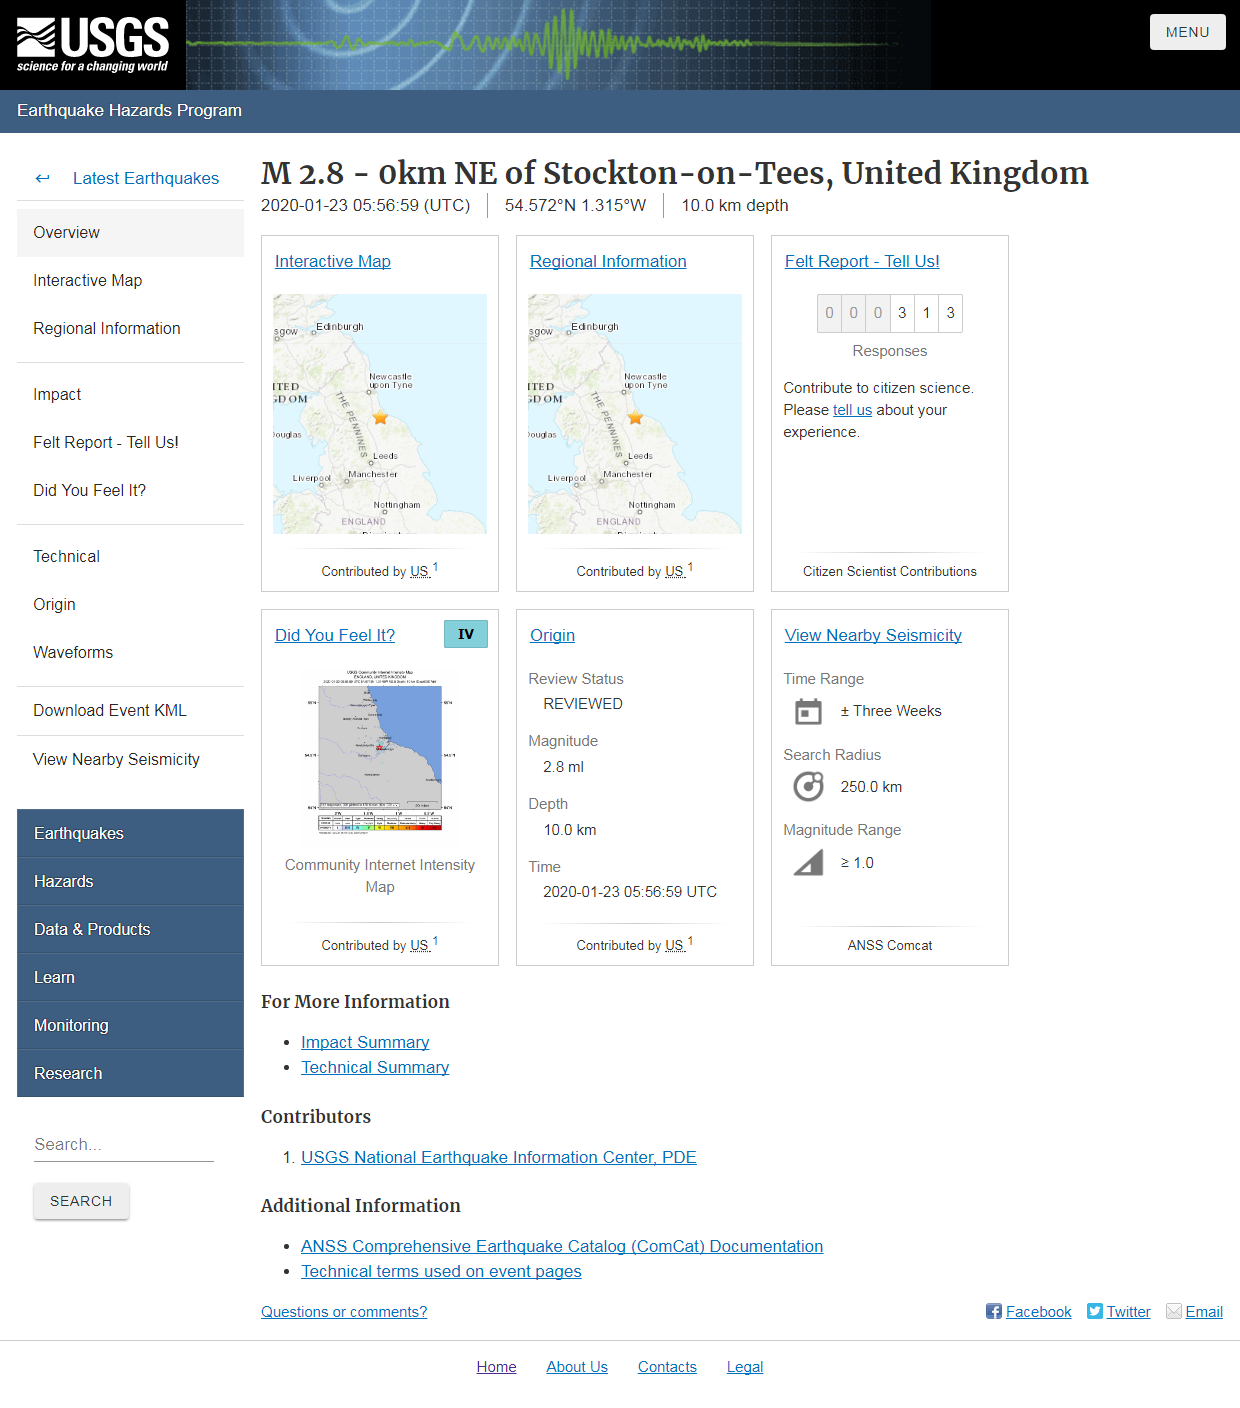1240x1408 pixels.
Task: Click the Regional Information card heading link
Action: tap(608, 261)
